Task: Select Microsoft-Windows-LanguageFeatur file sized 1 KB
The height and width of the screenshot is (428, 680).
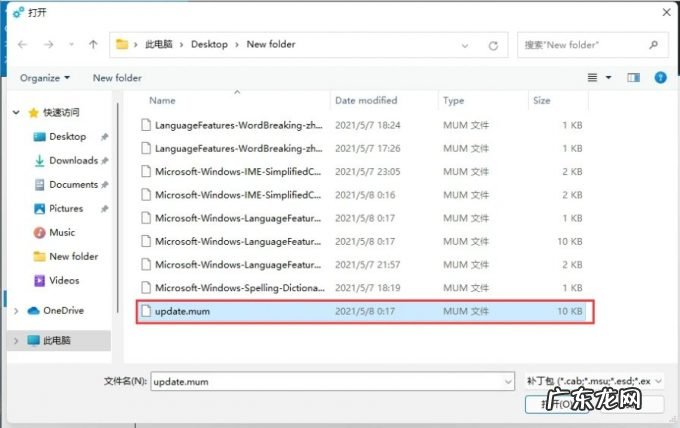Action: click(362, 218)
